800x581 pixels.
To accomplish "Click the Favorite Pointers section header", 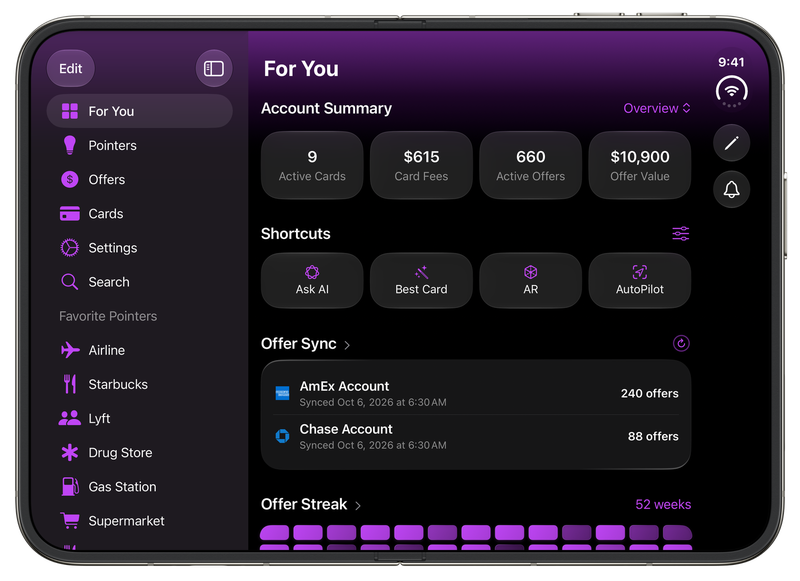I will (108, 316).
